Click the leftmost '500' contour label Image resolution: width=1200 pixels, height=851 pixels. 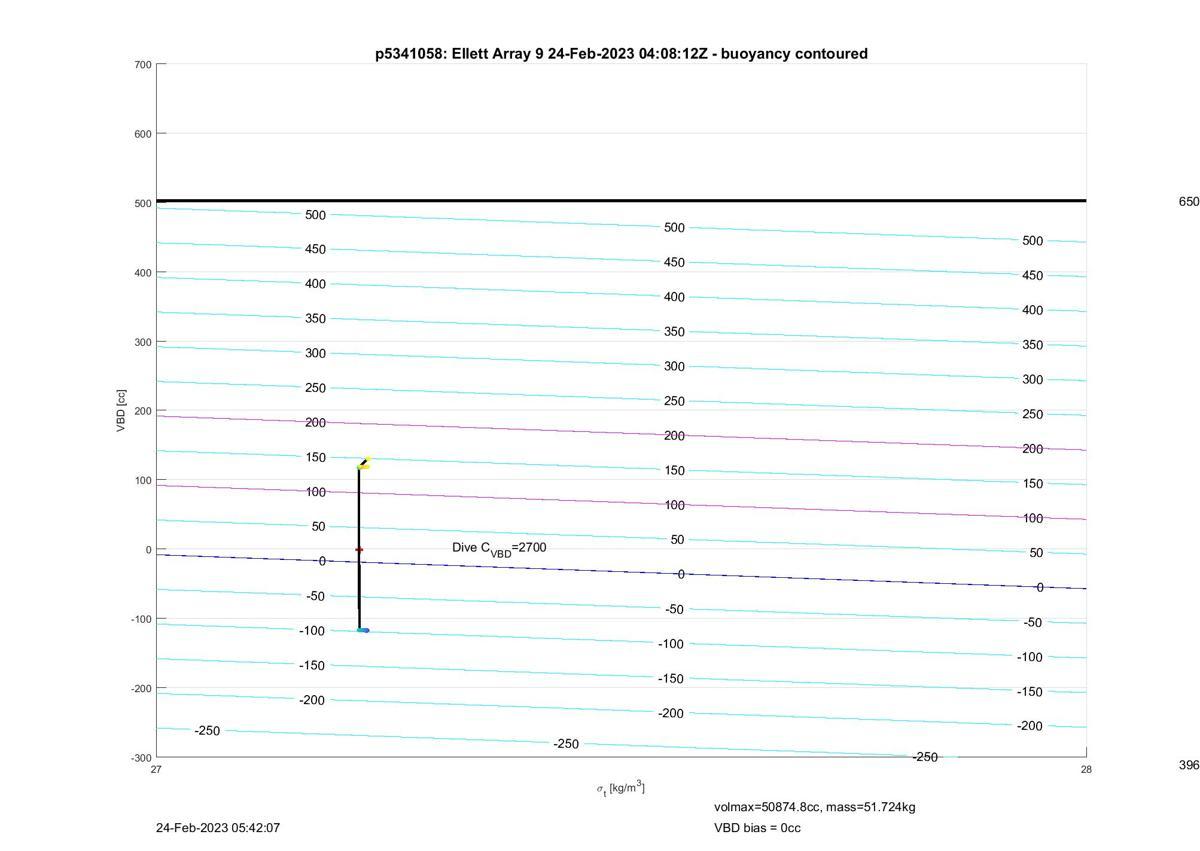(316, 215)
